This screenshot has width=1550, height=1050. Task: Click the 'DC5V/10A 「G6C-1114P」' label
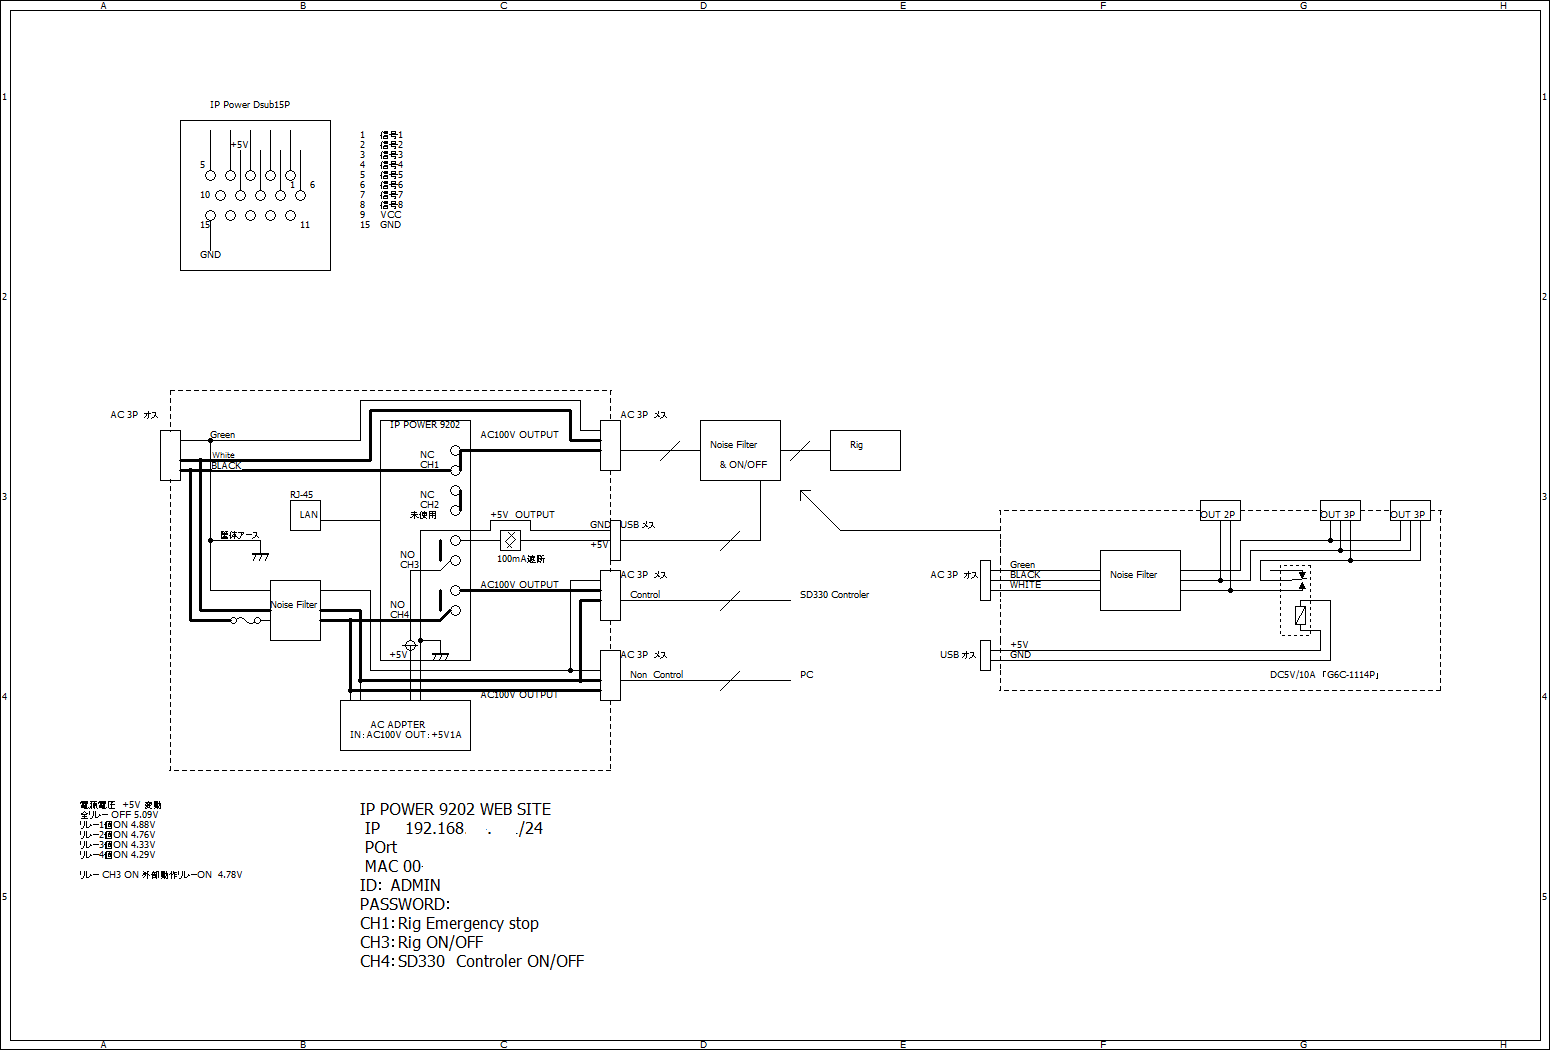click(x=1325, y=675)
